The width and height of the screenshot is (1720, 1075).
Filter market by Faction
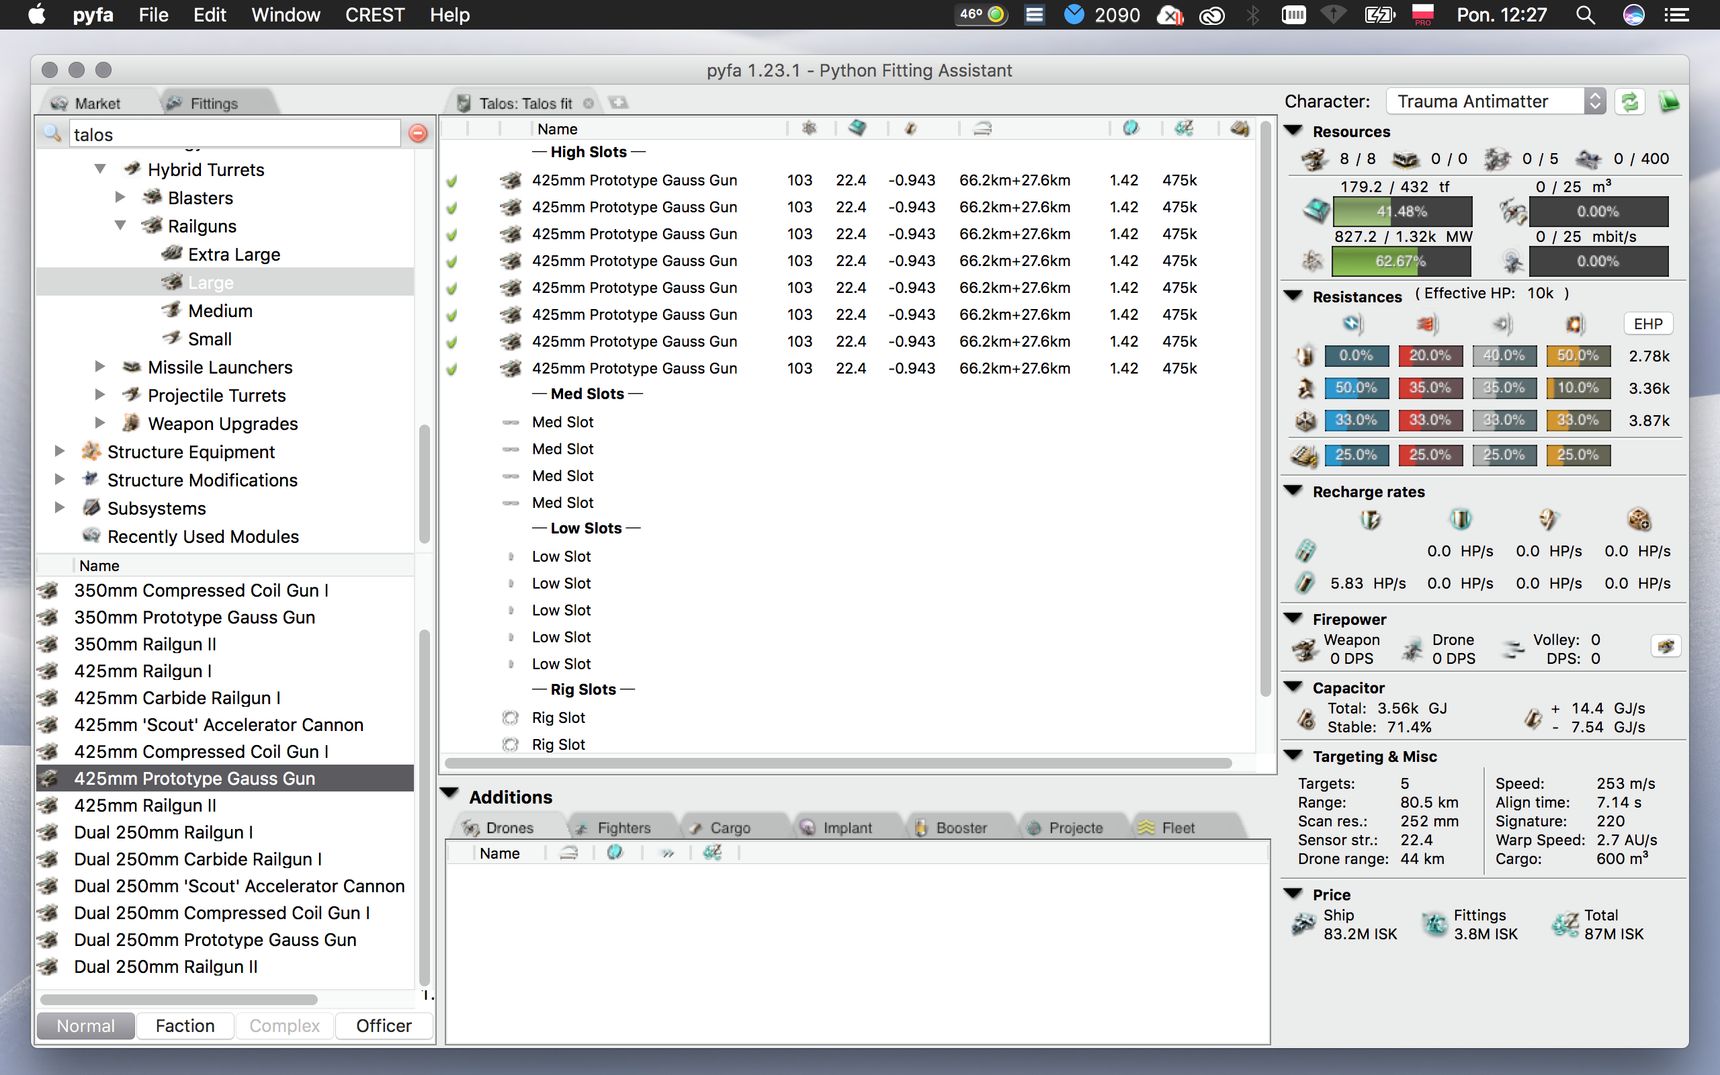click(x=185, y=1026)
